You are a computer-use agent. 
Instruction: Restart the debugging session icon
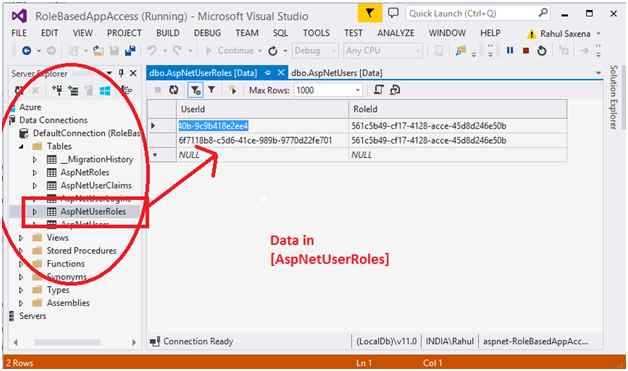tap(542, 51)
